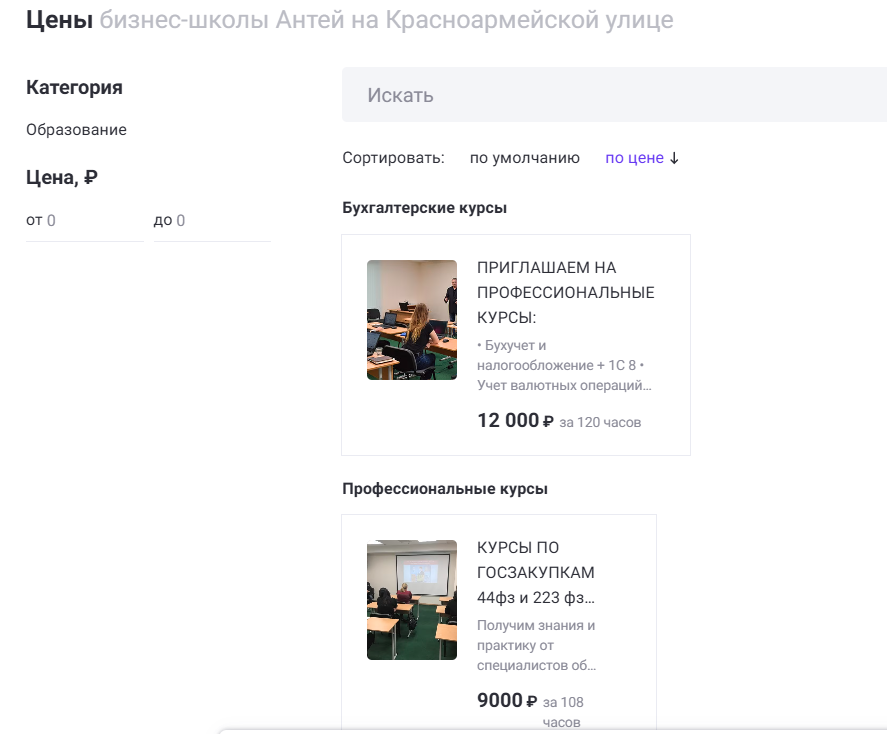Click the Цены page heading

pyautogui.click(x=59, y=20)
